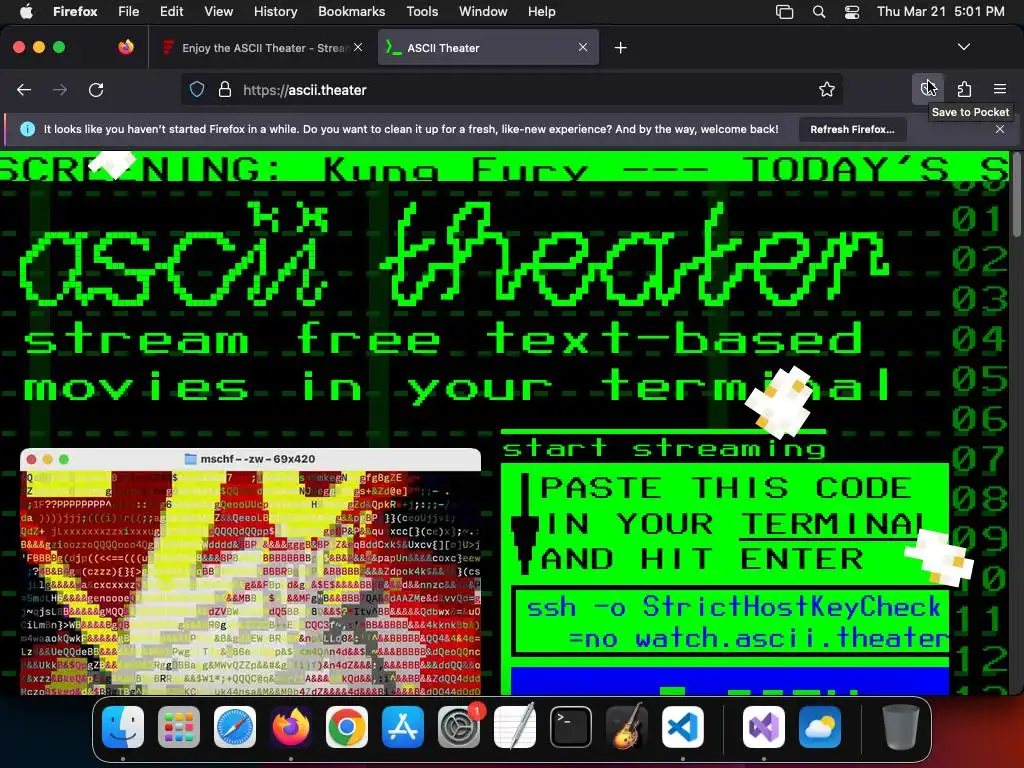Open Finder from the dock
The height and width of the screenshot is (768, 1024).
click(x=123, y=727)
